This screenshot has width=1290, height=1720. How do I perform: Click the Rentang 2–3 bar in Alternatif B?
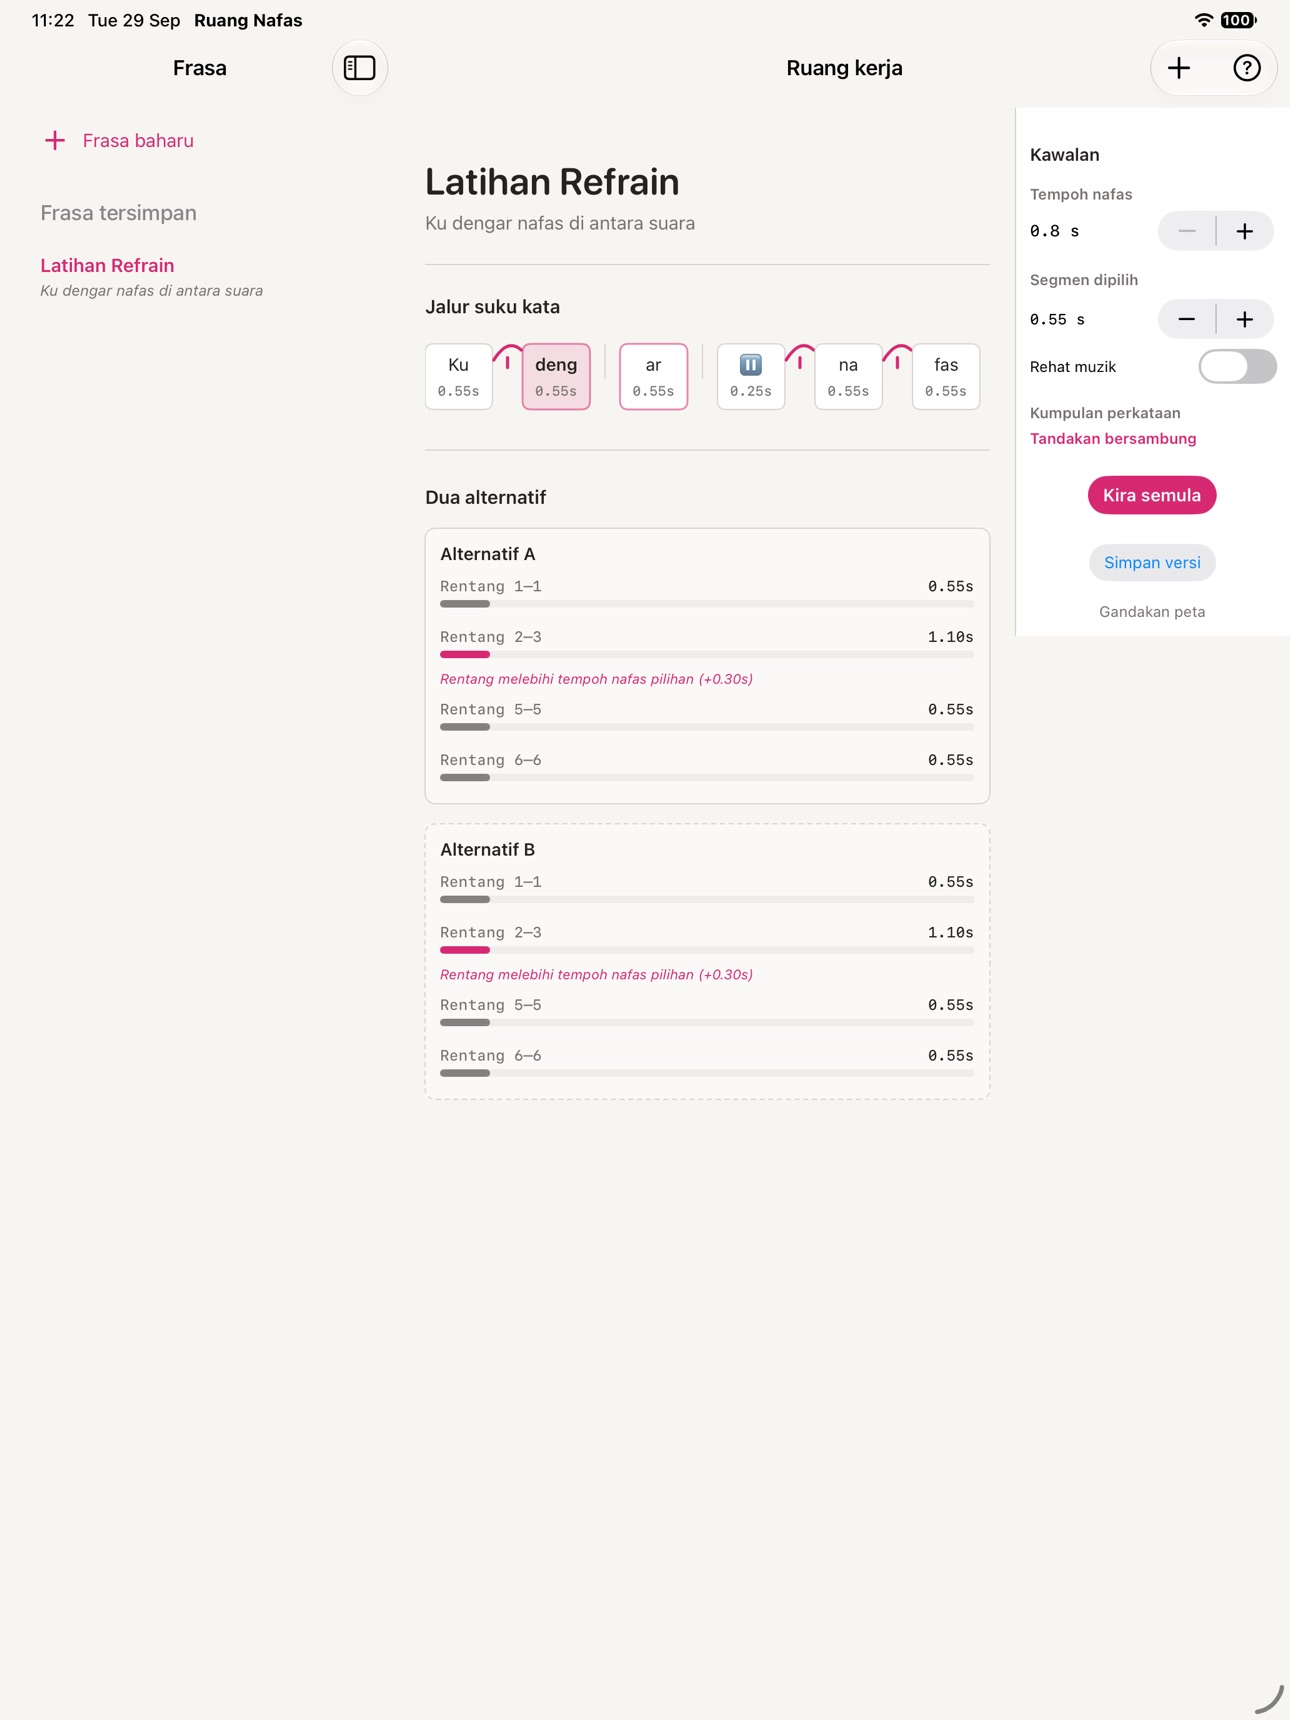[707, 950]
